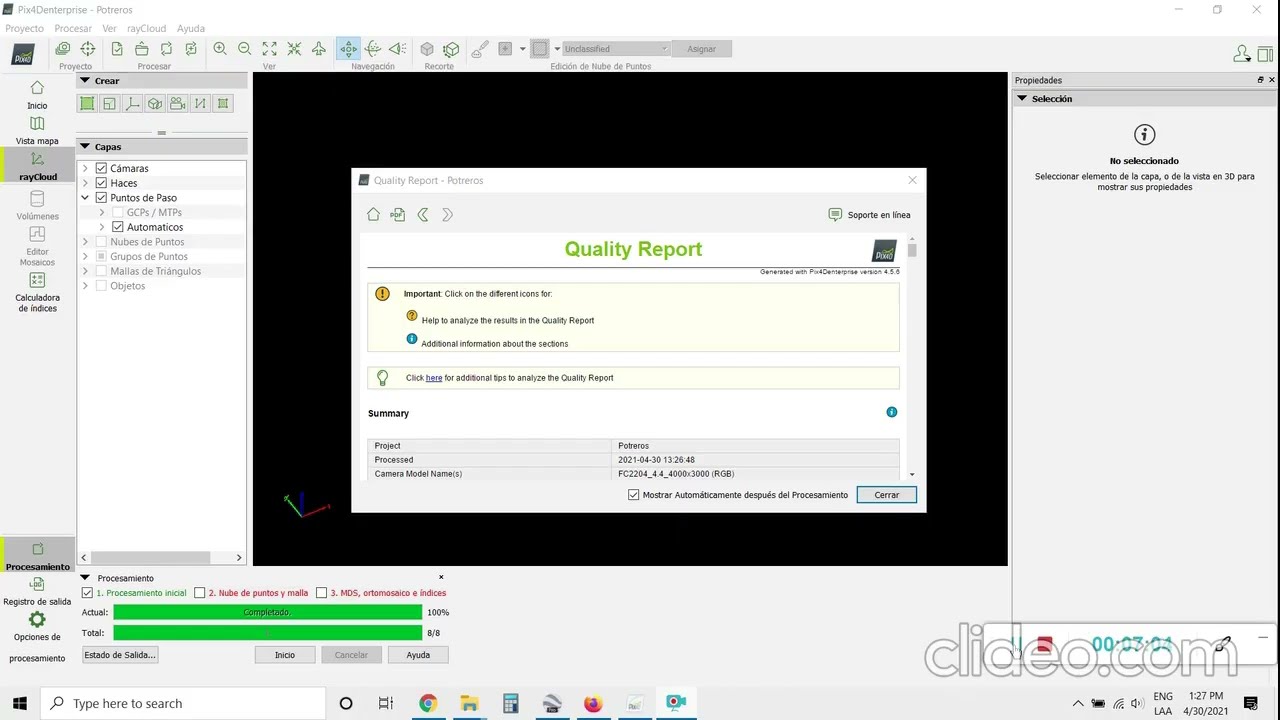The image size is (1280, 720).
Task: Enable 2. Nube de puntos y malla
Action: 200,593
